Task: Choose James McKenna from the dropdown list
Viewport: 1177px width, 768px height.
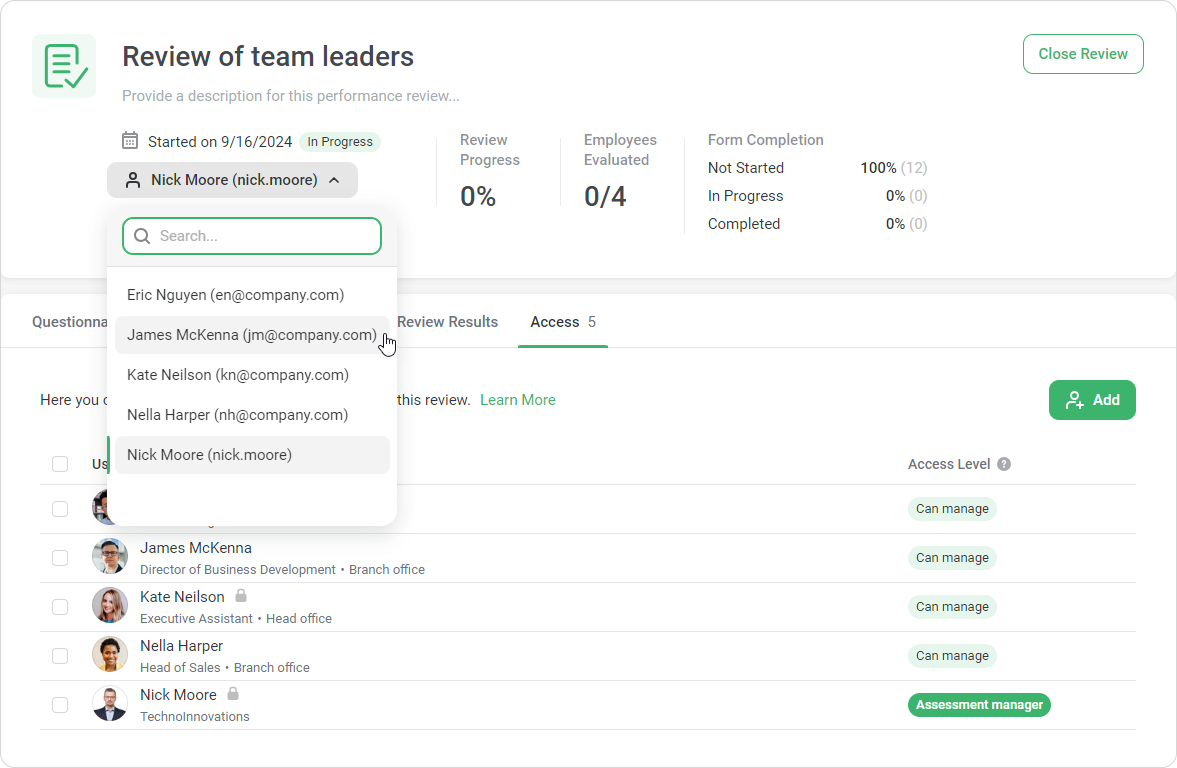Action: point(251,335)
